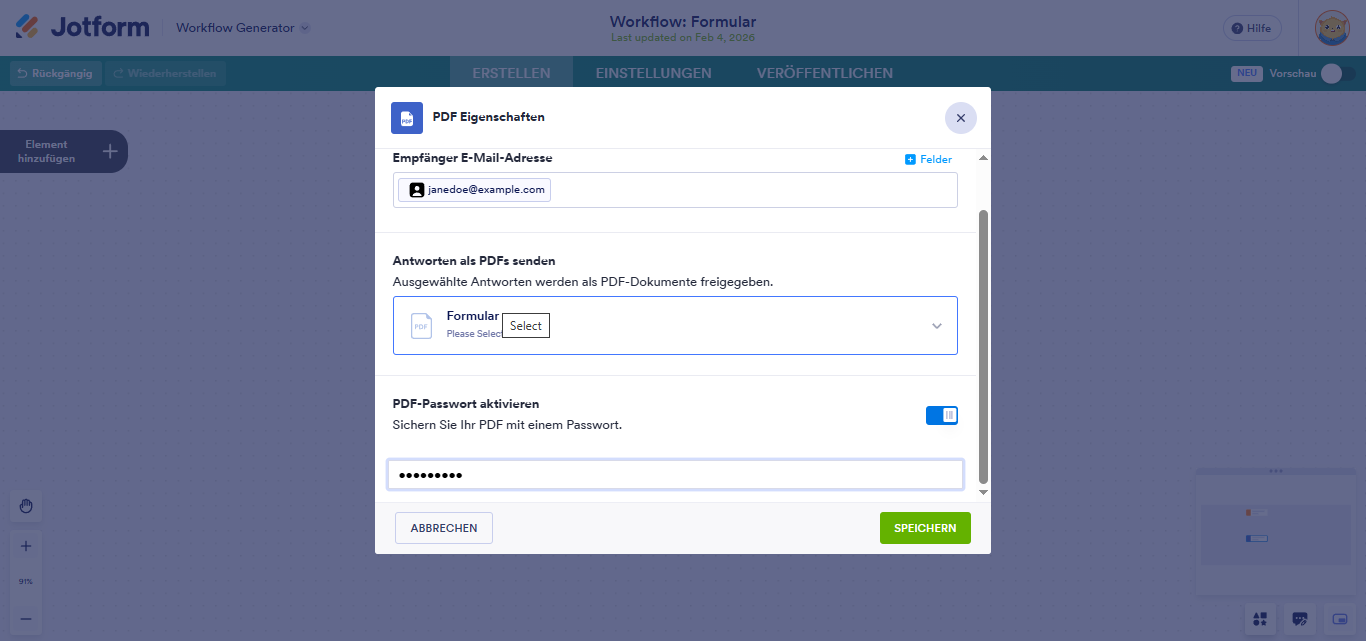
Task: Click the PDF password input field
Action: tap(675, 474)
